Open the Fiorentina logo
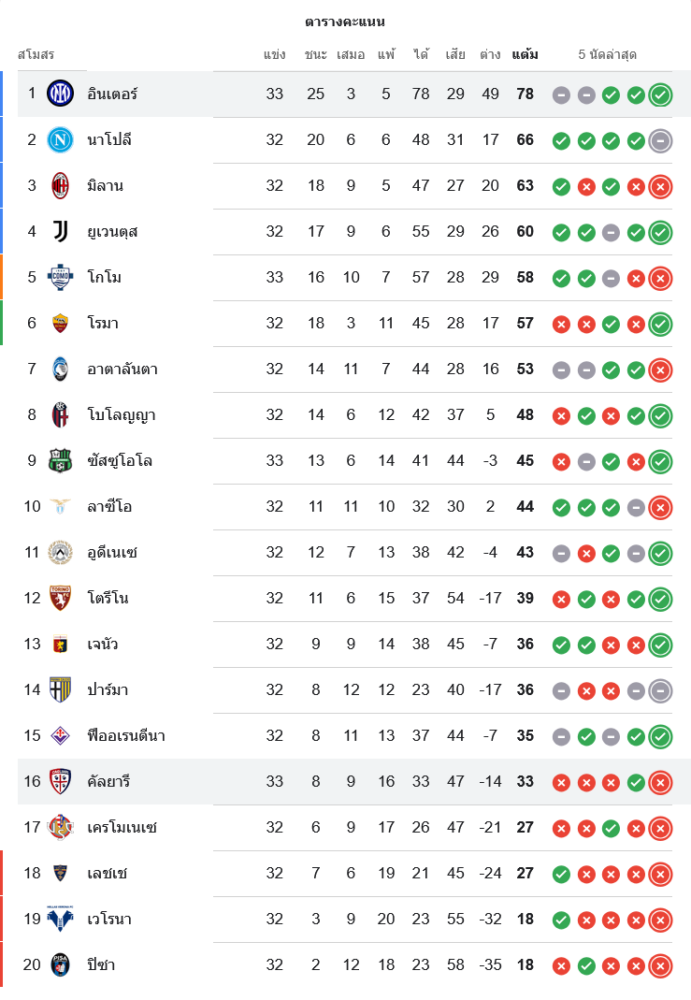The width and height of the screenshot is (691, 1000). tap(60, 736)
